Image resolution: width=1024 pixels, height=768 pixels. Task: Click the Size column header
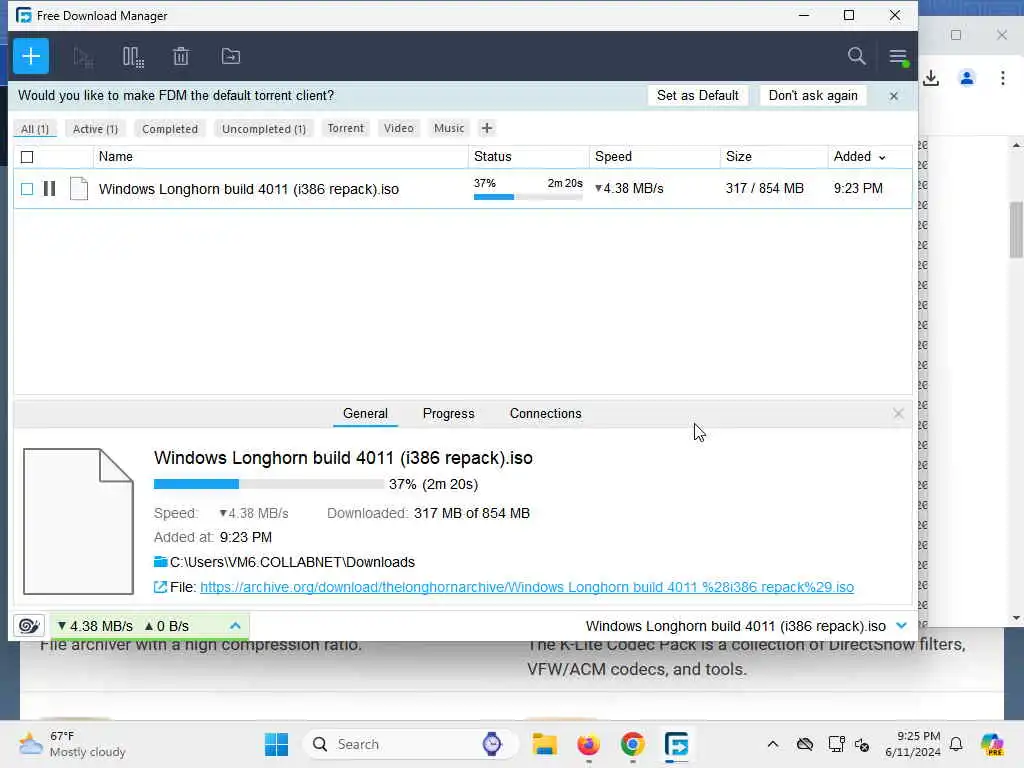[x=774, y=157]
